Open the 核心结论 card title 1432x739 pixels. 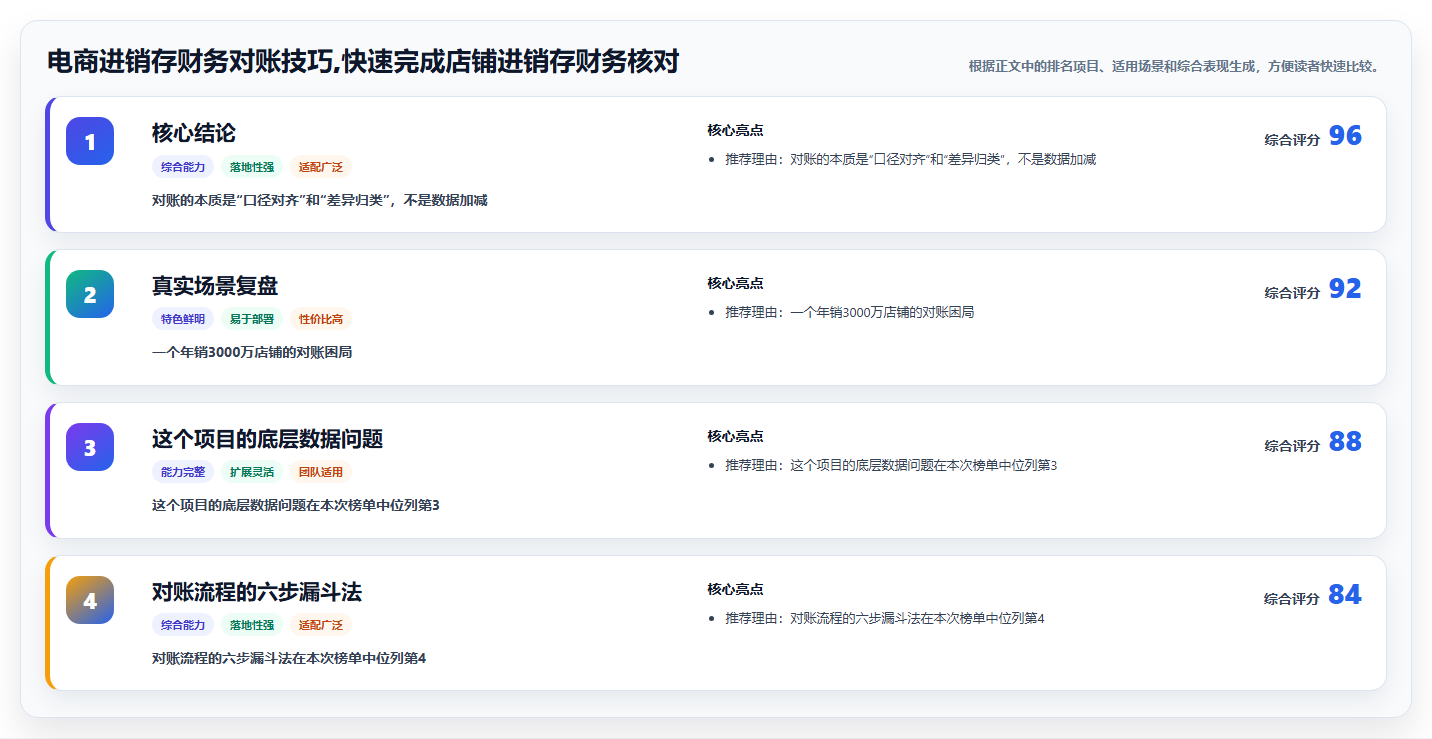coord(194,133)
